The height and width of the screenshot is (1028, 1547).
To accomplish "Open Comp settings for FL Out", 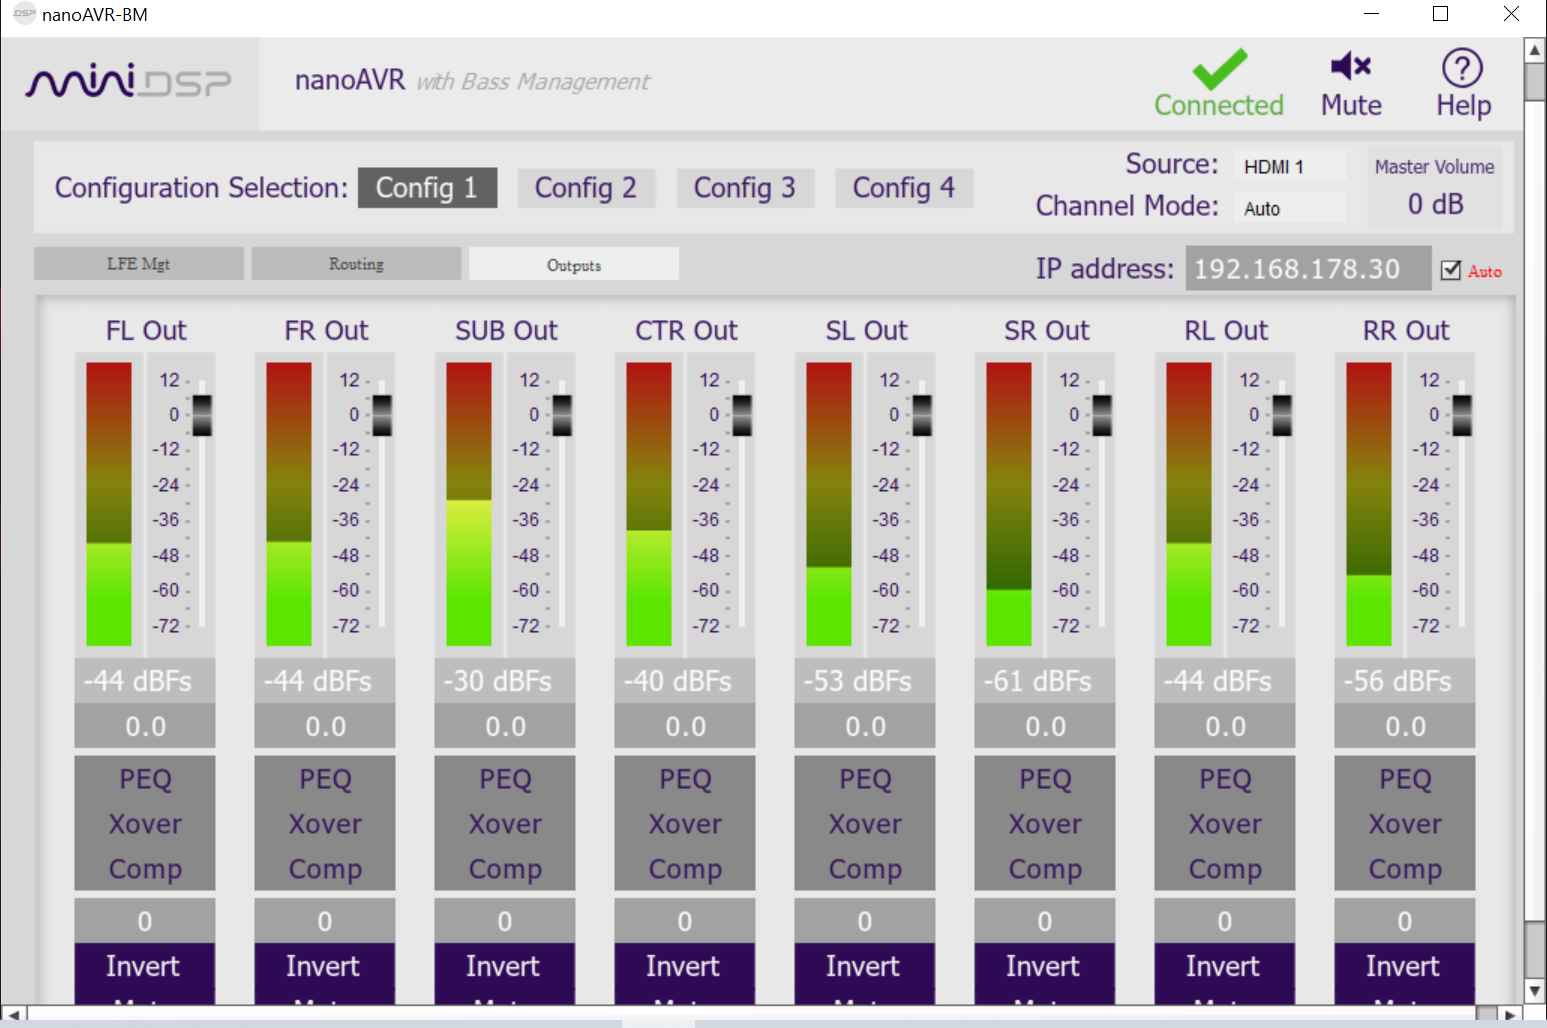I will tap(145, 869).
